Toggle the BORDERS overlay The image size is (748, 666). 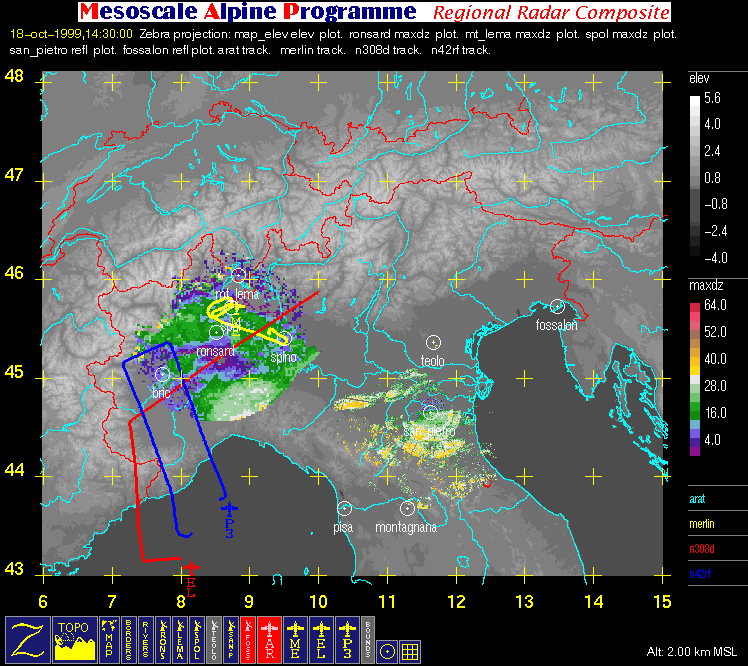[129, 640]
